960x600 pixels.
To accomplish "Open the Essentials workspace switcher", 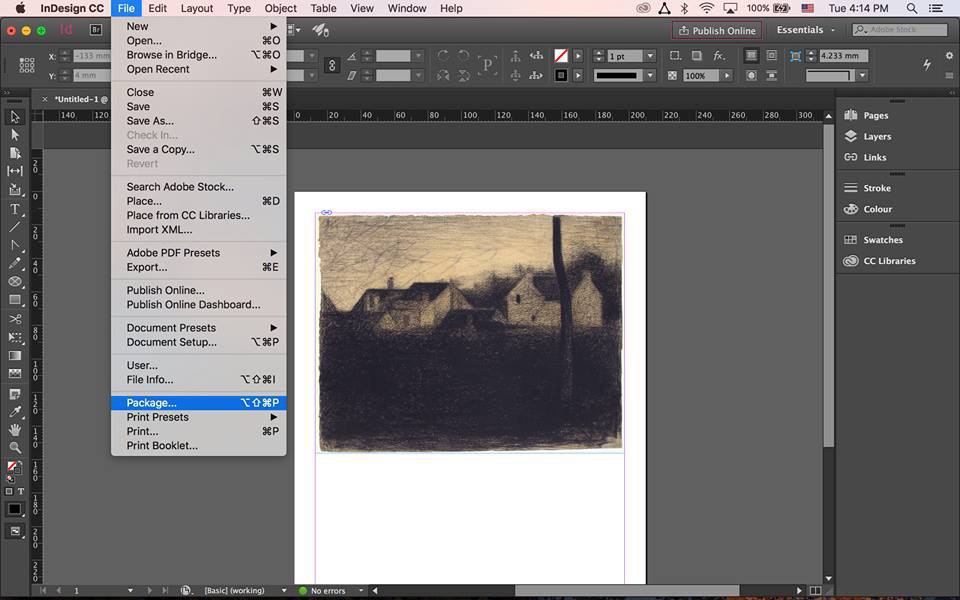I will point(805,29).
